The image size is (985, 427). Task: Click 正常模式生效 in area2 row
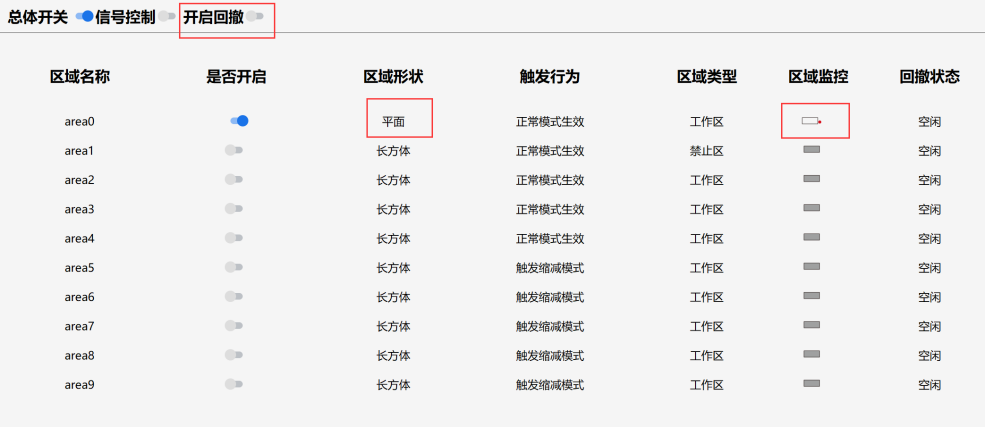550,180
